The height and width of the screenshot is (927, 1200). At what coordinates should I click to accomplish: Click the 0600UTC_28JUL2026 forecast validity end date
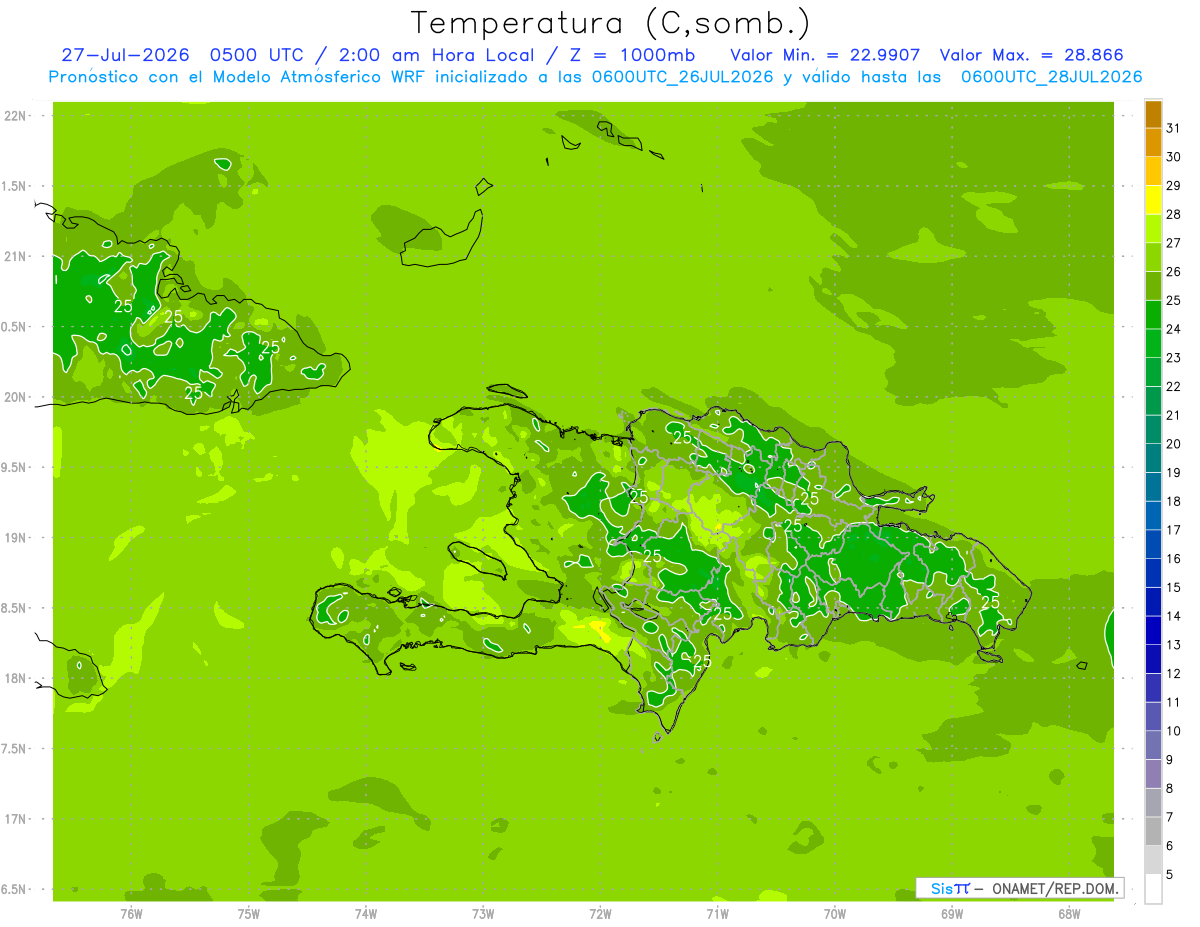[1051, 76]
